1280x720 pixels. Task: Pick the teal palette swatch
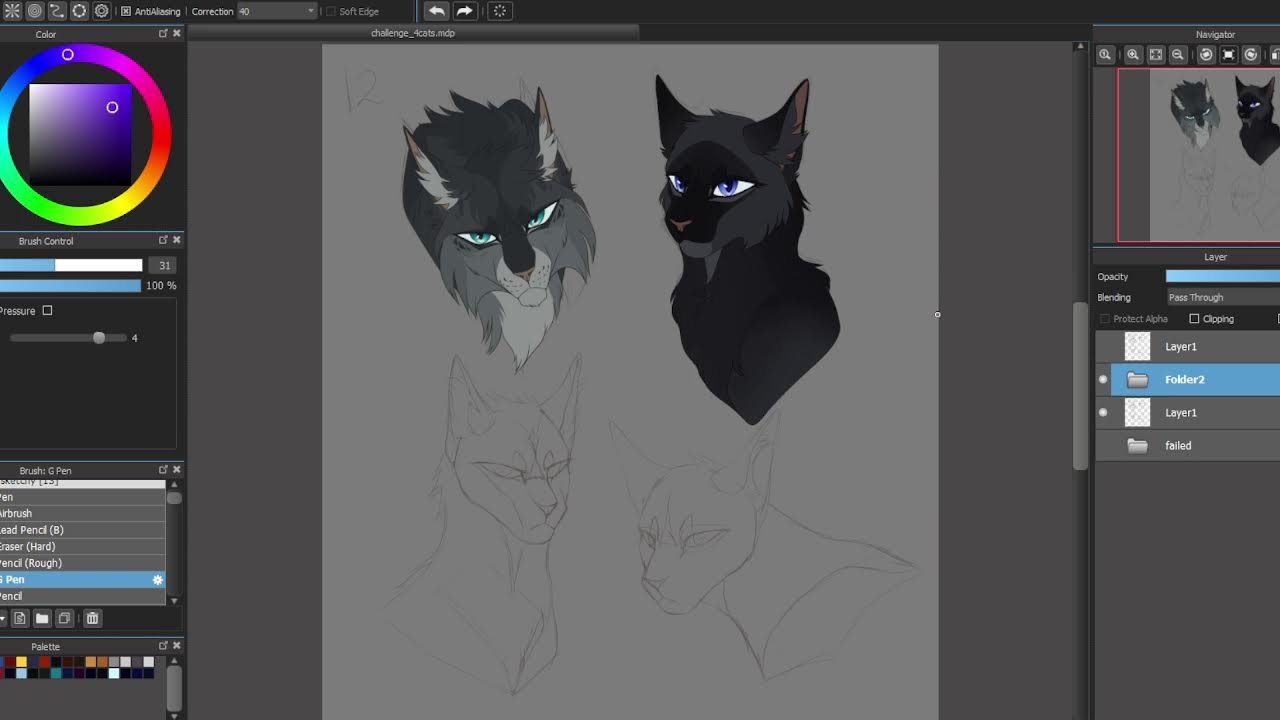coord(56,674)
